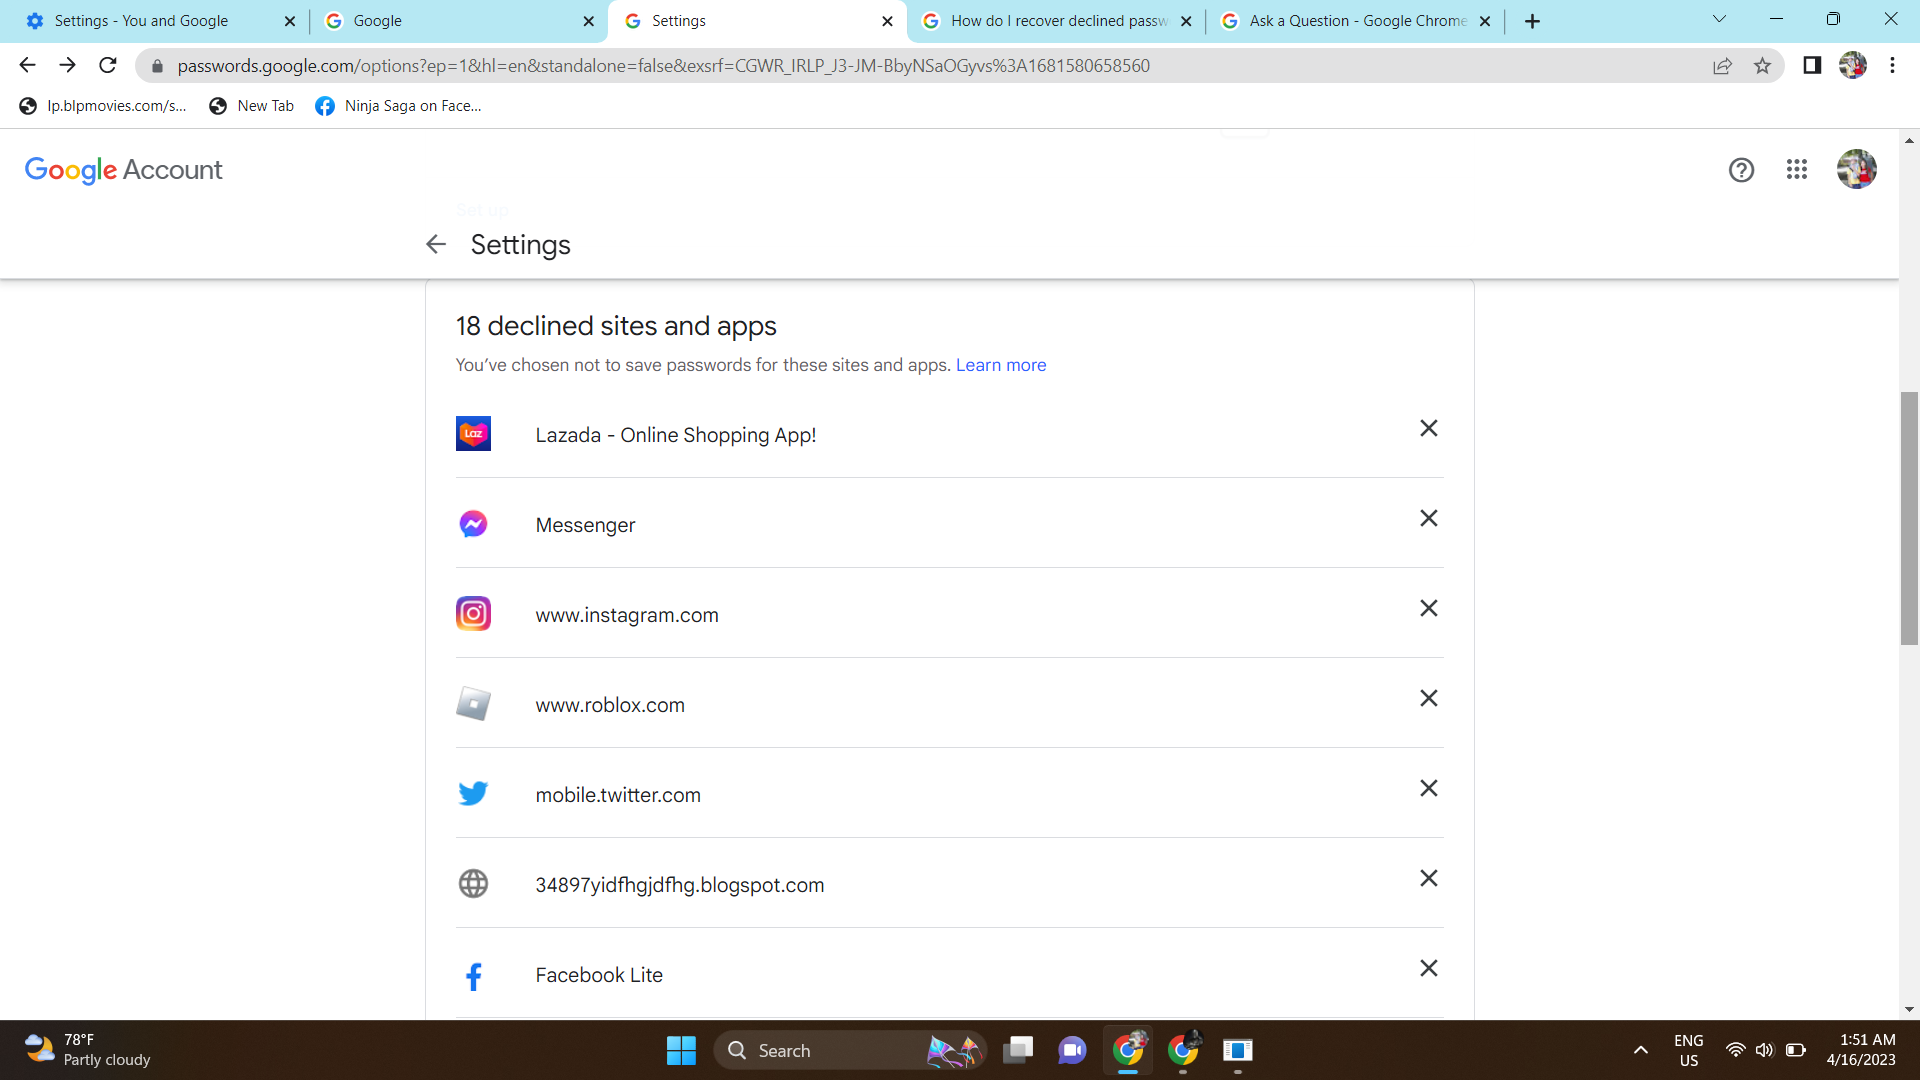Open Ninja Saga on Facebook bookmark
Image resolution: width=1920 pixels, height=1080 pixels.
click(x=398, y=106)
